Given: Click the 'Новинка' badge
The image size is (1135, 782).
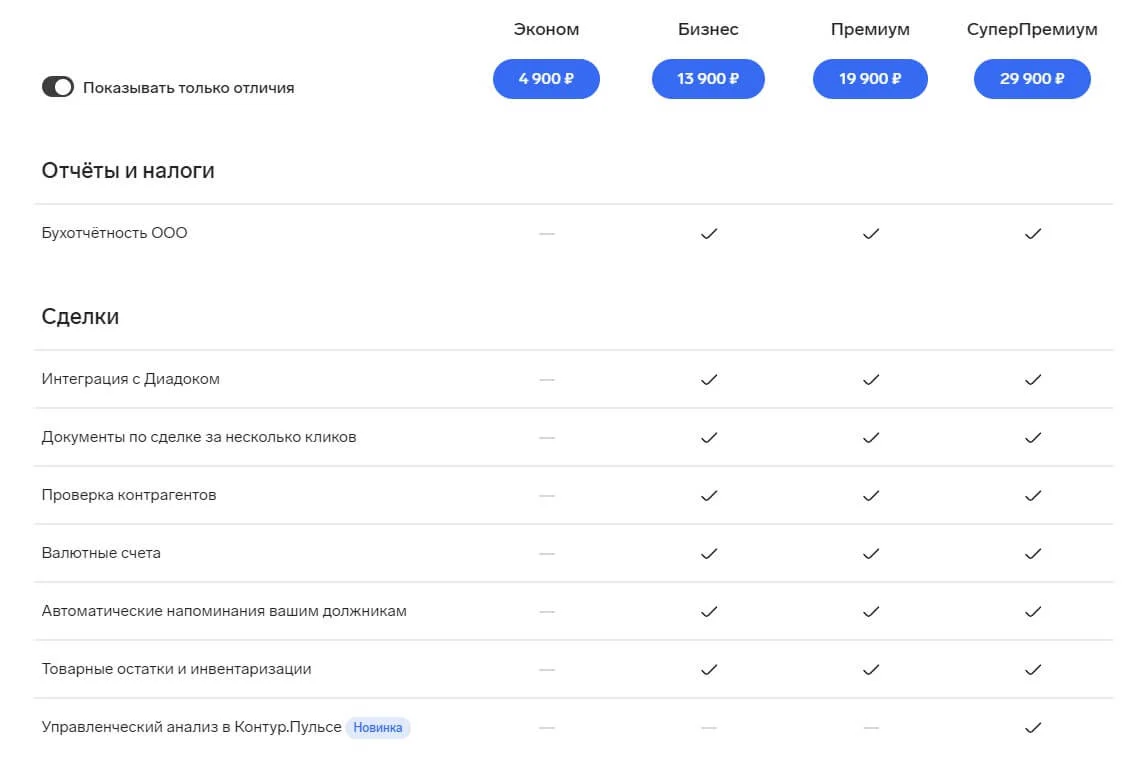Looking at the screenshot, I should click(378, 728).
